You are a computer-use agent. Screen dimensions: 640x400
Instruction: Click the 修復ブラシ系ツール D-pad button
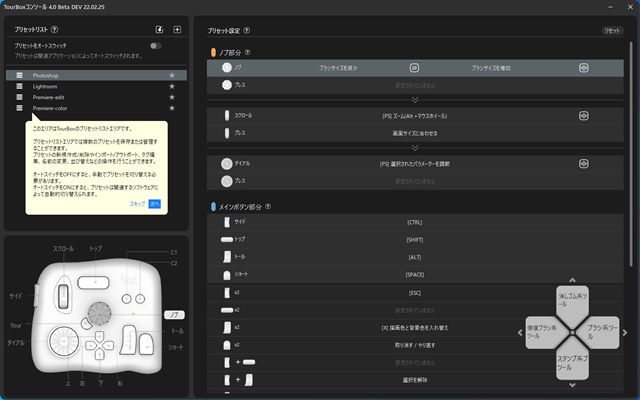coord(544,332)
